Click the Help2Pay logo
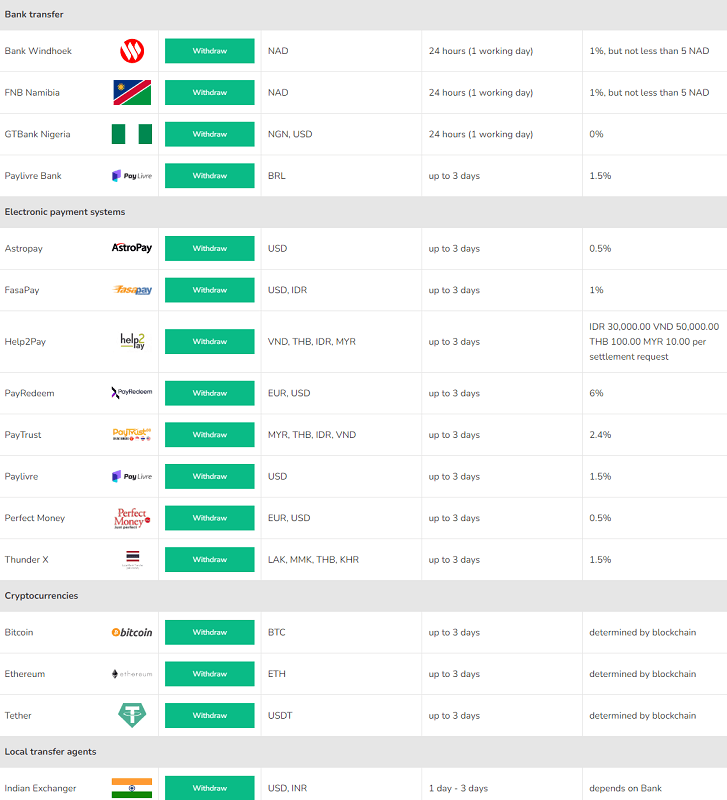This screenshot has height=800, width=727. 132,341
